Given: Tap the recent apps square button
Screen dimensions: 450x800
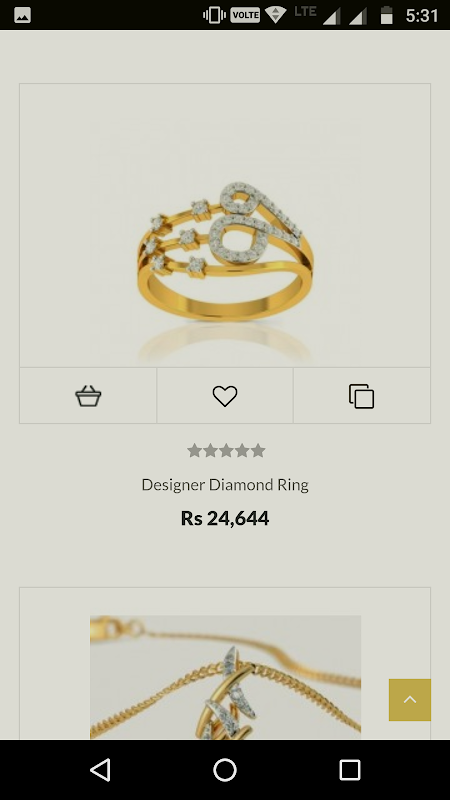Looking at the screenshot, I should pos(350,769).
